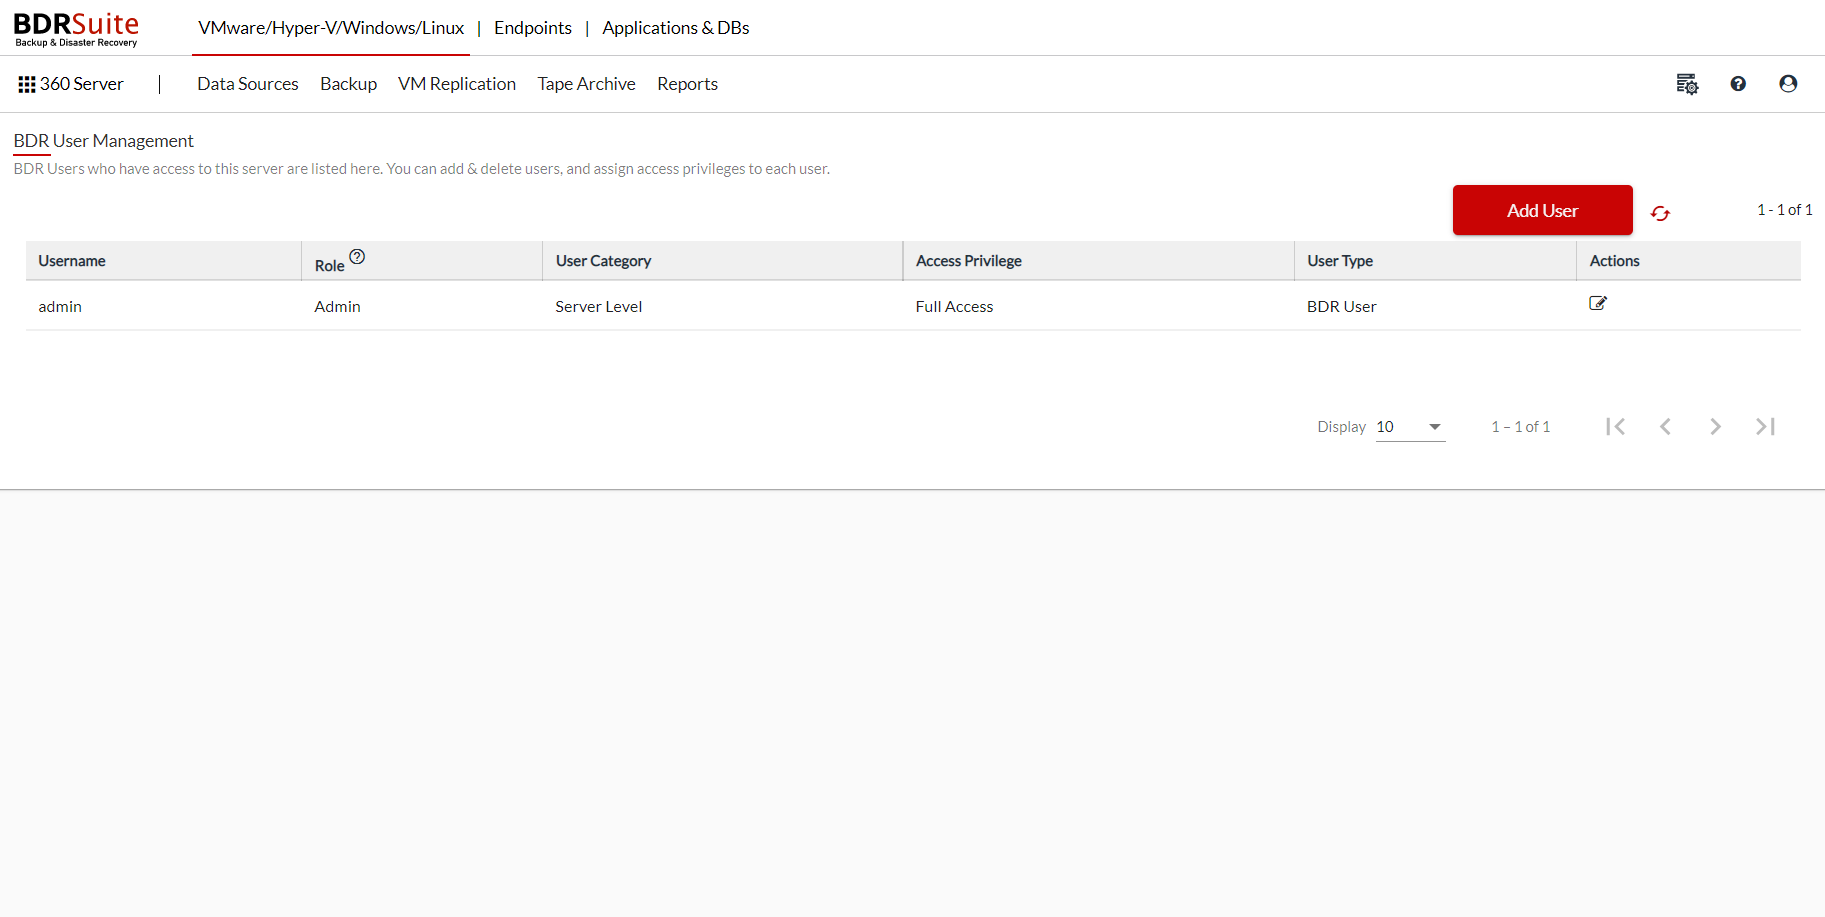Screen dimensions: 1825x917
Task: Click the BDR User Management heading
Action: [x=103, y=141]
